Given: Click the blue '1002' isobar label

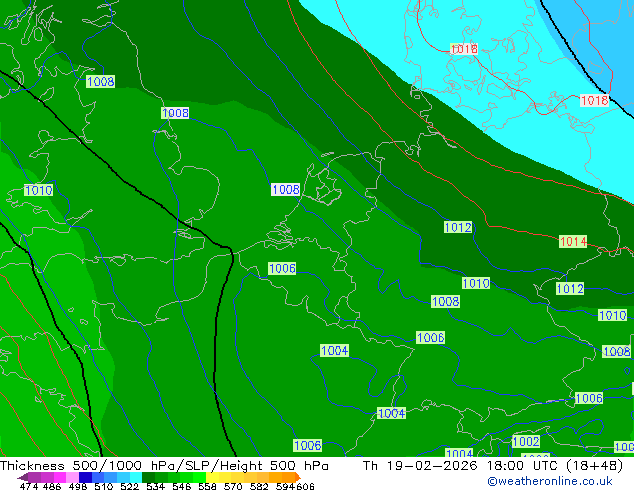Looking at the screenshot, I should [526, 441].
